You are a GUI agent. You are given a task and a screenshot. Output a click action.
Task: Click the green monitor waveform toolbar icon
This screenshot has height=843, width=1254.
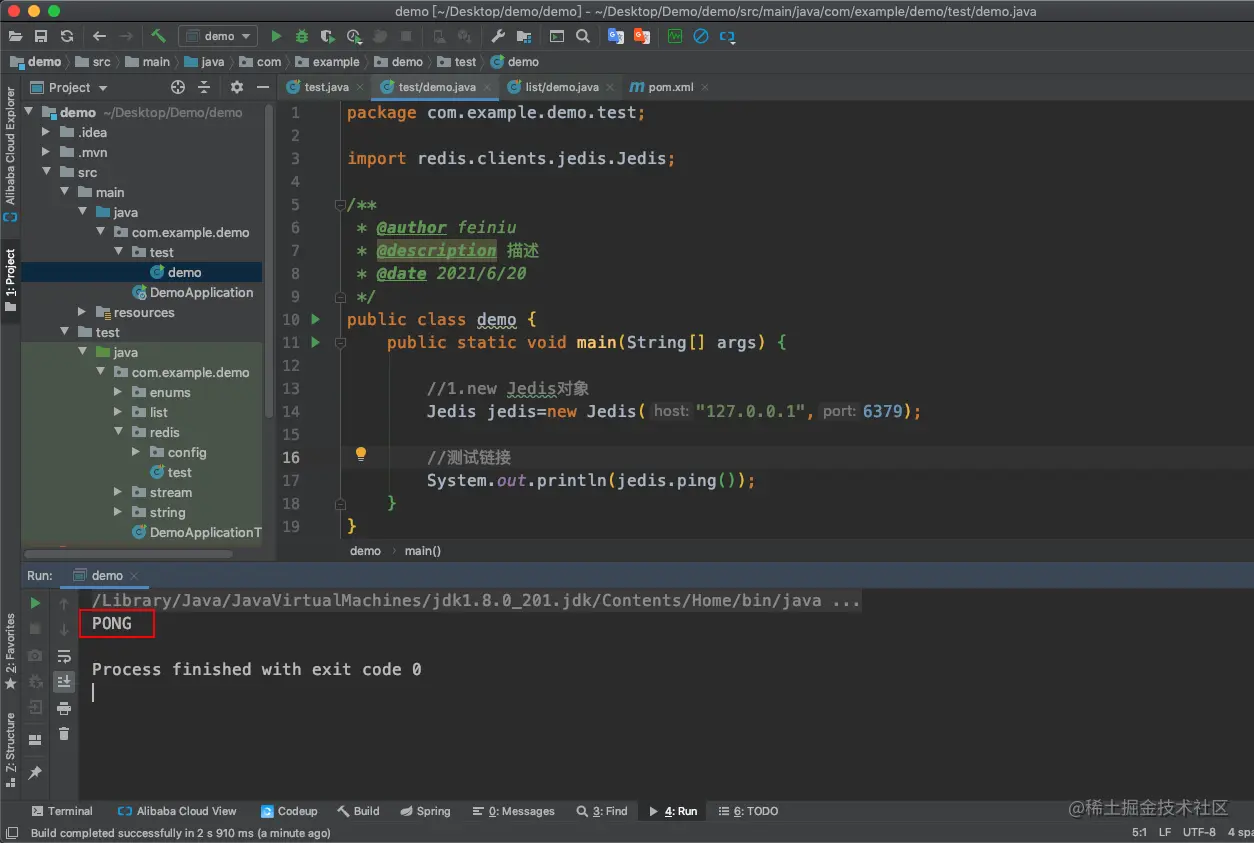675,36
